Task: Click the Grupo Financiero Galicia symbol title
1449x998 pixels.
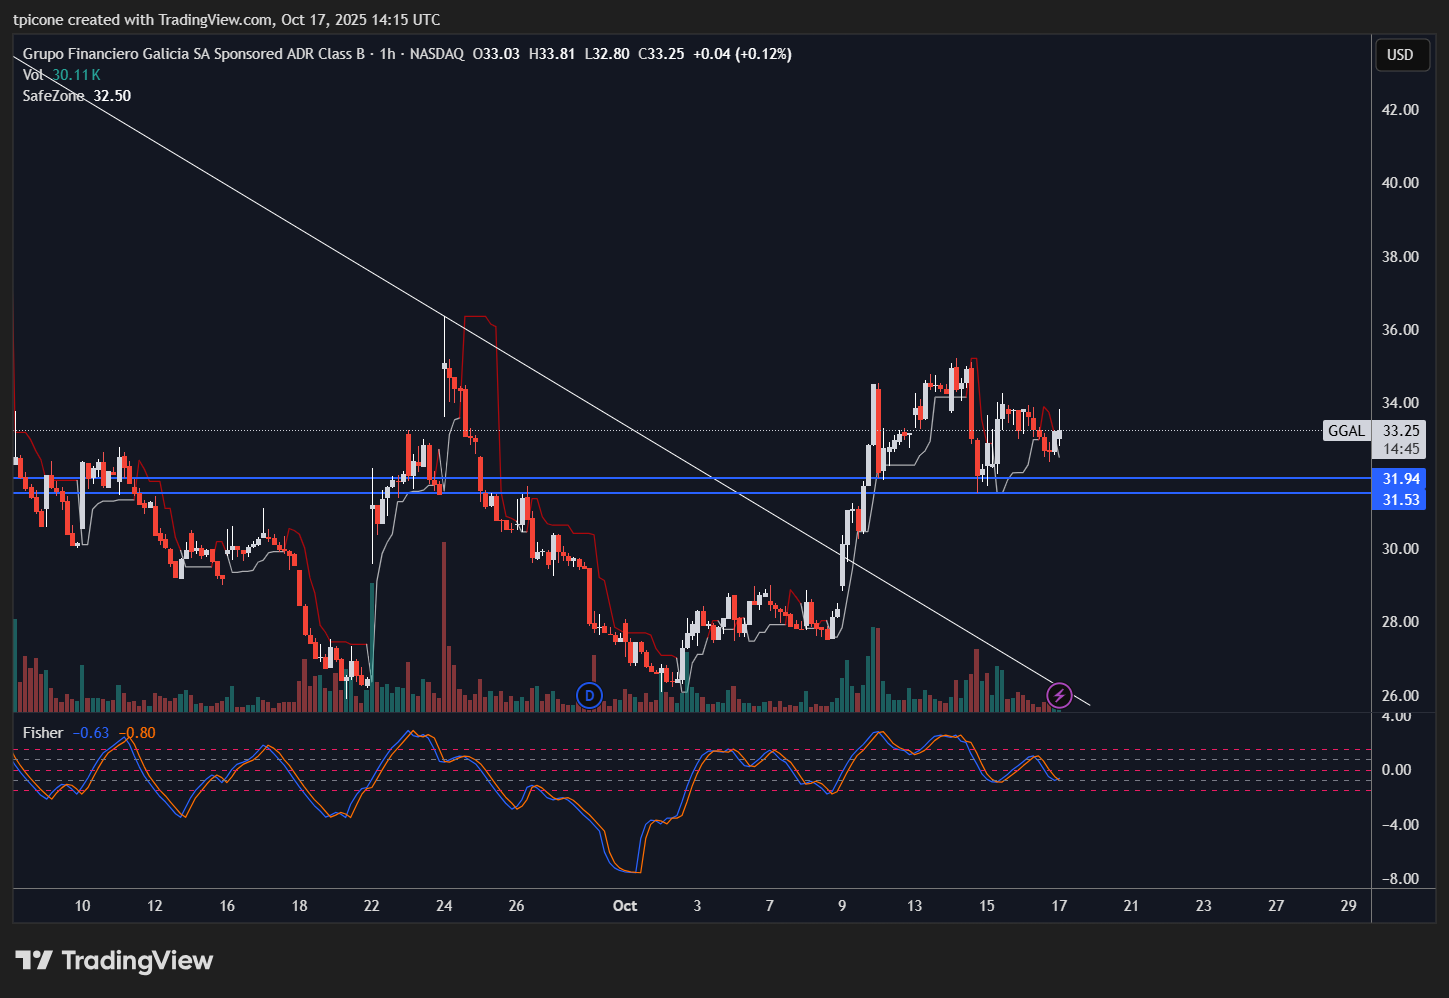Action: point(193,54)
